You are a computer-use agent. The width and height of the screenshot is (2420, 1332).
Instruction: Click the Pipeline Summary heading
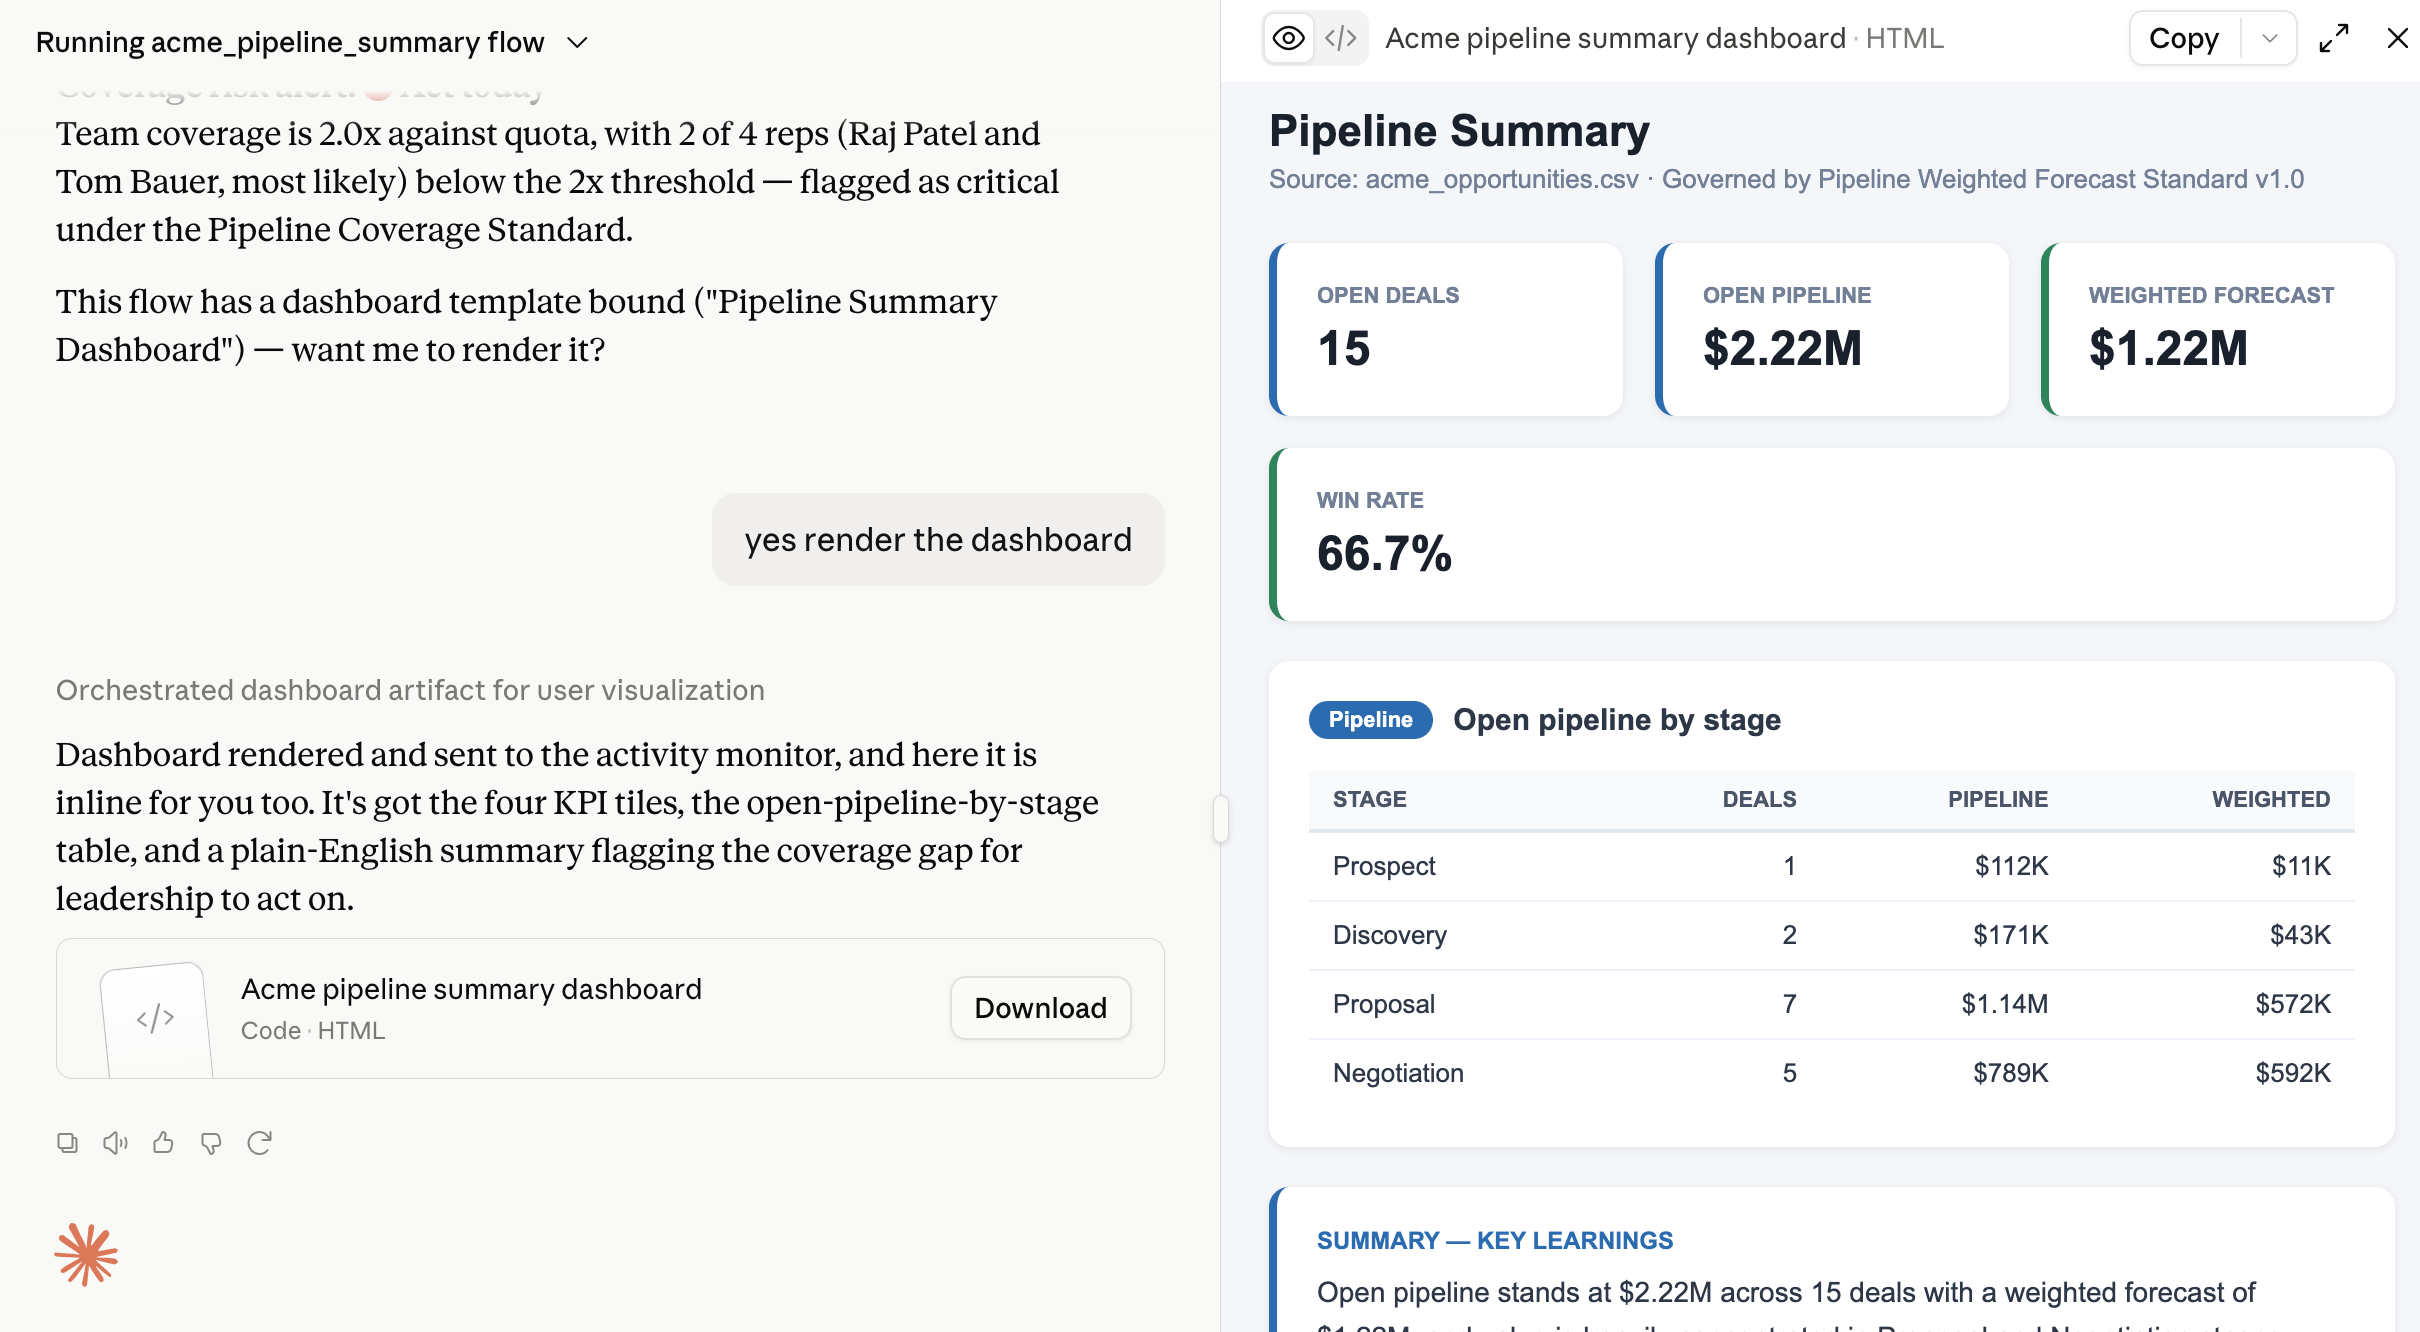coord(1459,131)
